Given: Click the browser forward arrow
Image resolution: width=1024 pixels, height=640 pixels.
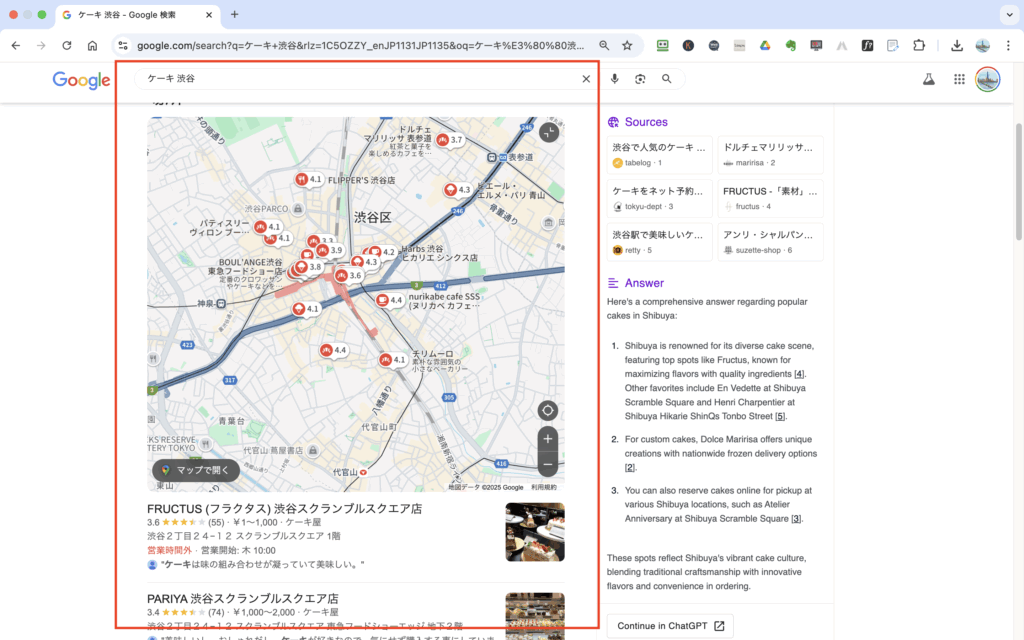Looking at the screenshot, I should click(x=41, y=46).
